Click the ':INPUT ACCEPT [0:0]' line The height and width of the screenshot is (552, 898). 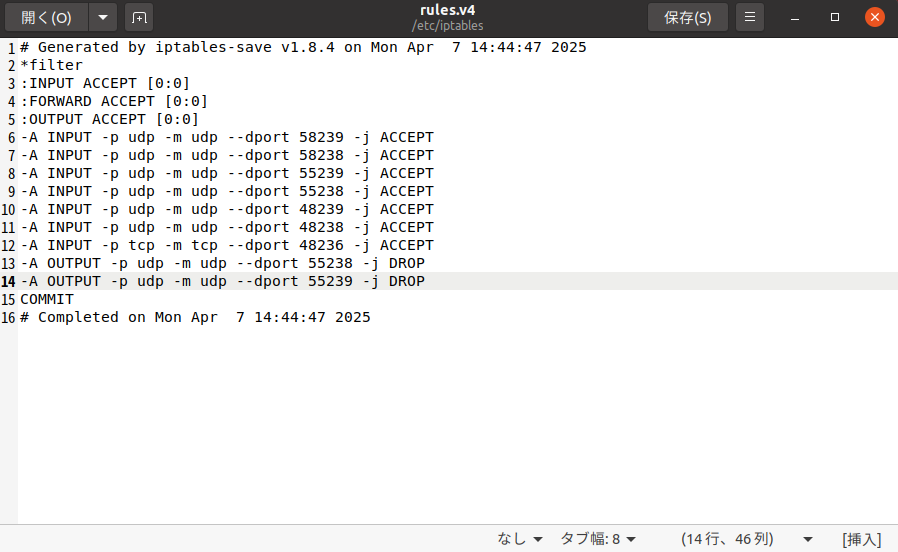pos(105,84)
